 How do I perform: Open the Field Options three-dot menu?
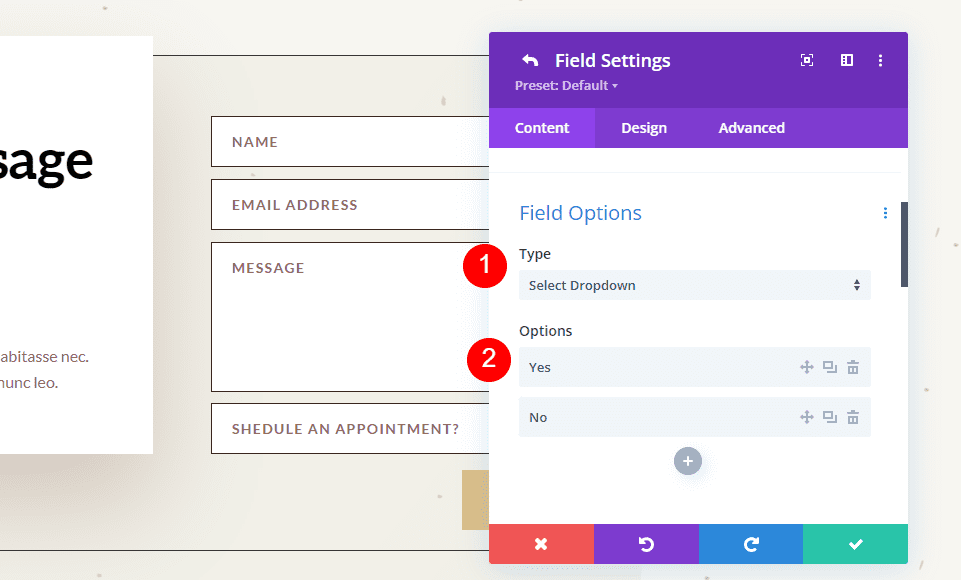coord(884,213)
